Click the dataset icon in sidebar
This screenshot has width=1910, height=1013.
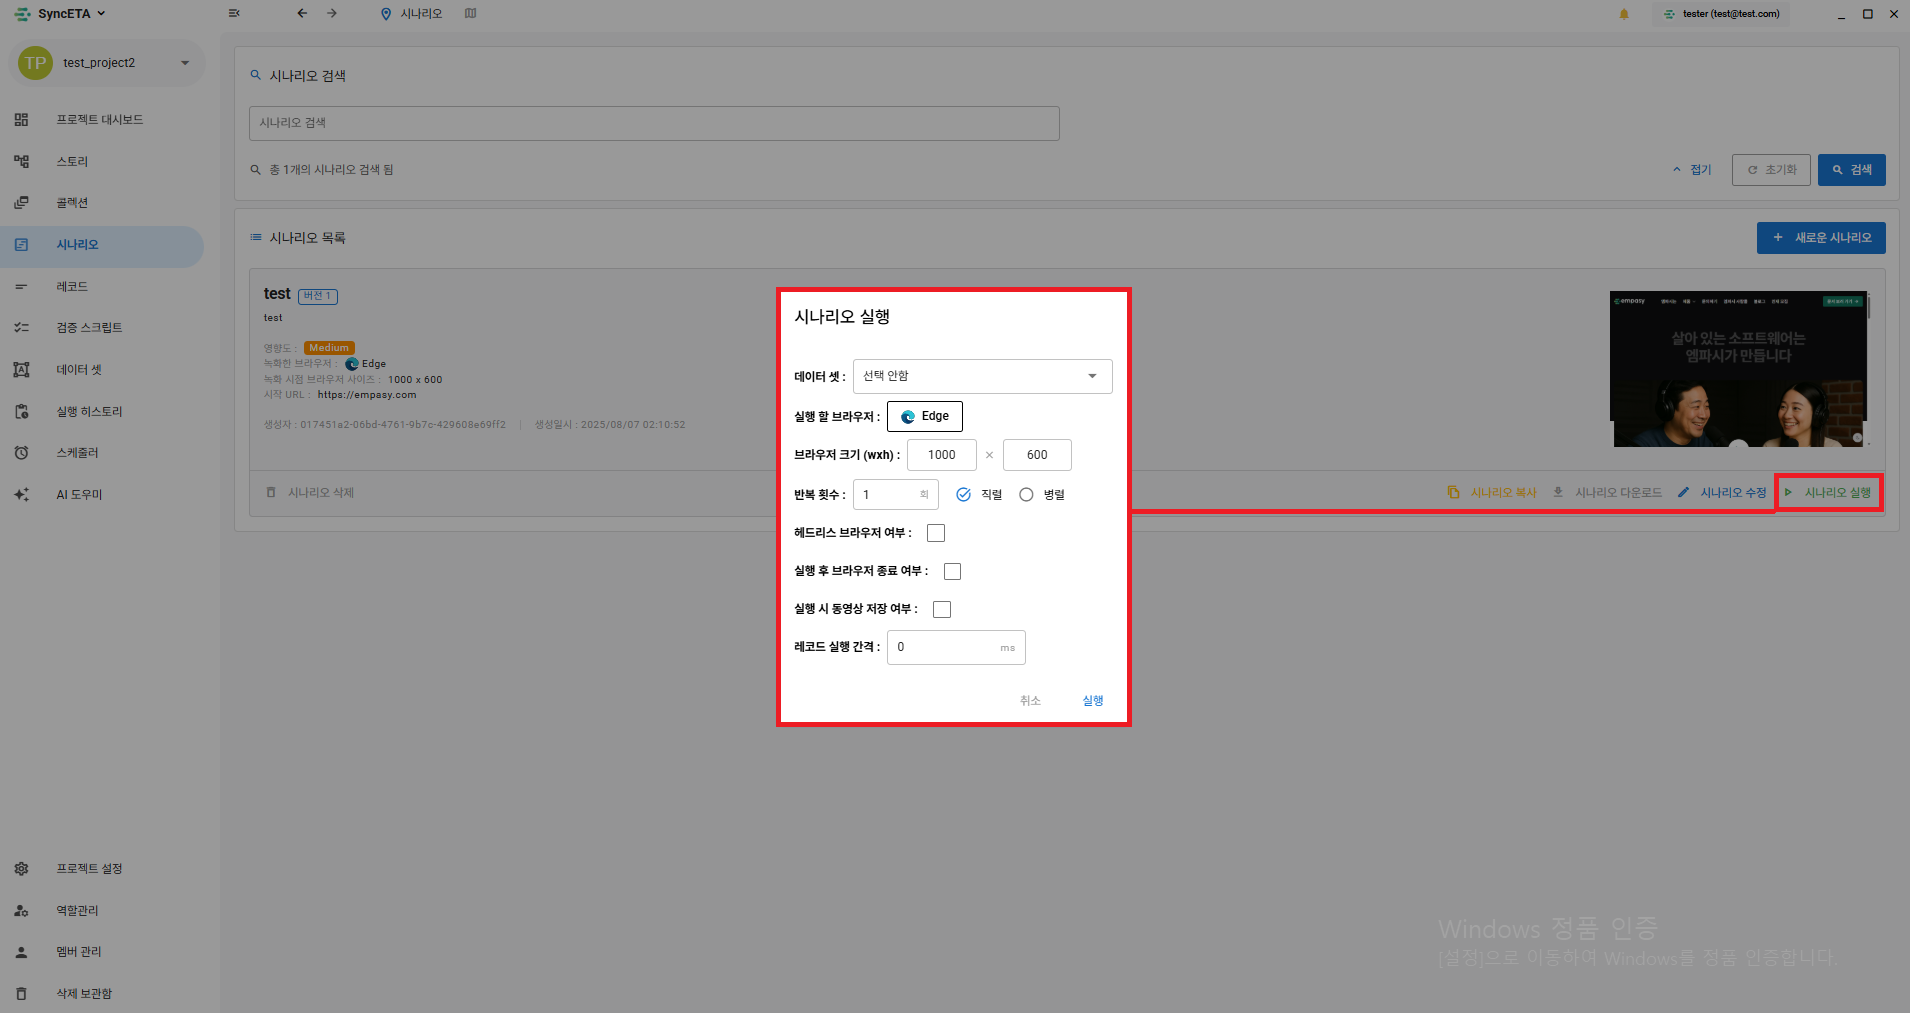pos(21,370)
